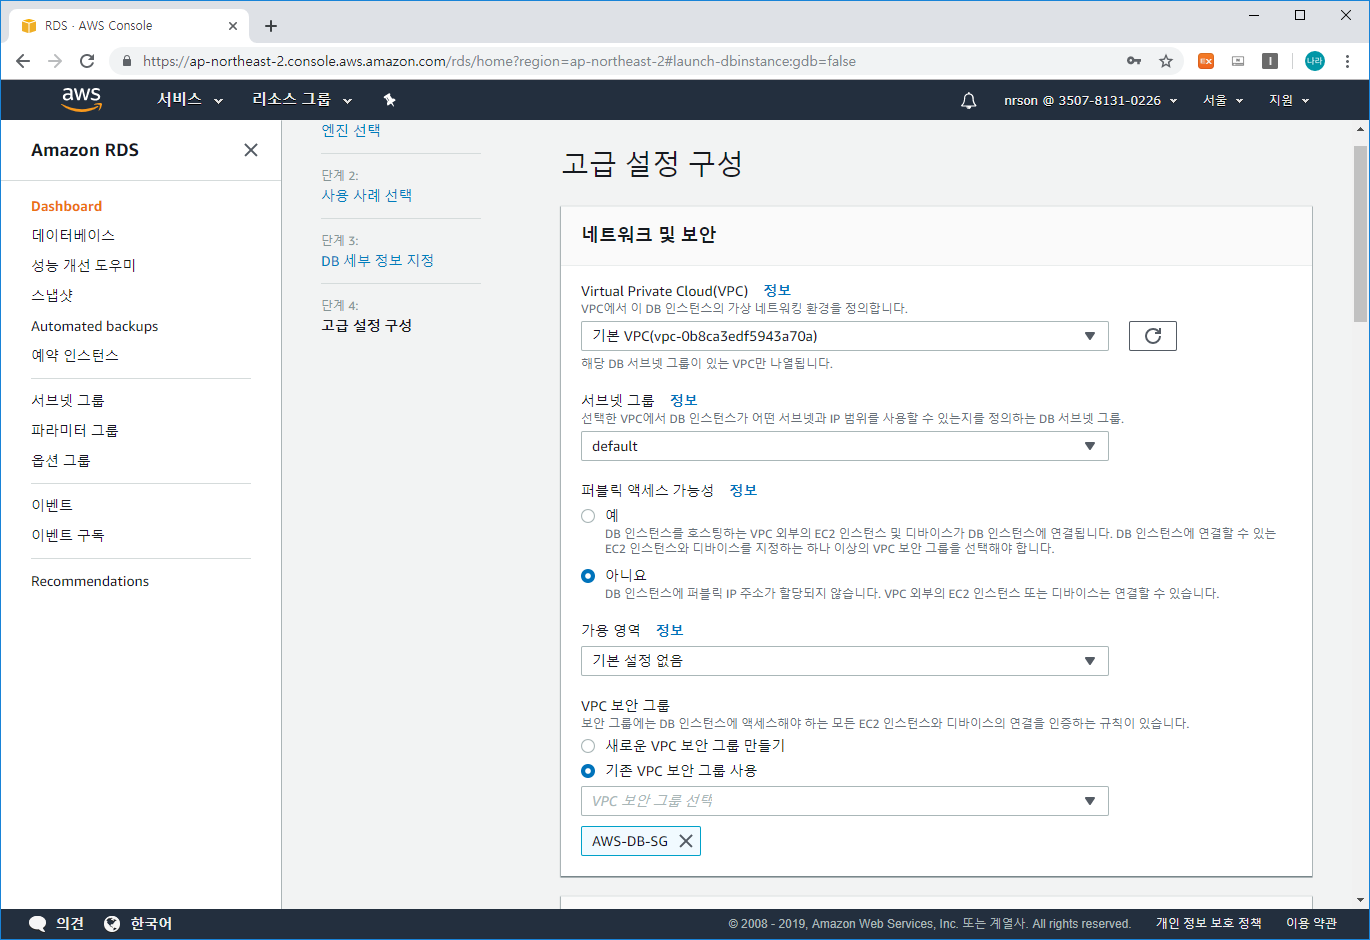Open 옵션 그룹 in sidebar
Screen dimensions: 1370x940
[61, 460]
